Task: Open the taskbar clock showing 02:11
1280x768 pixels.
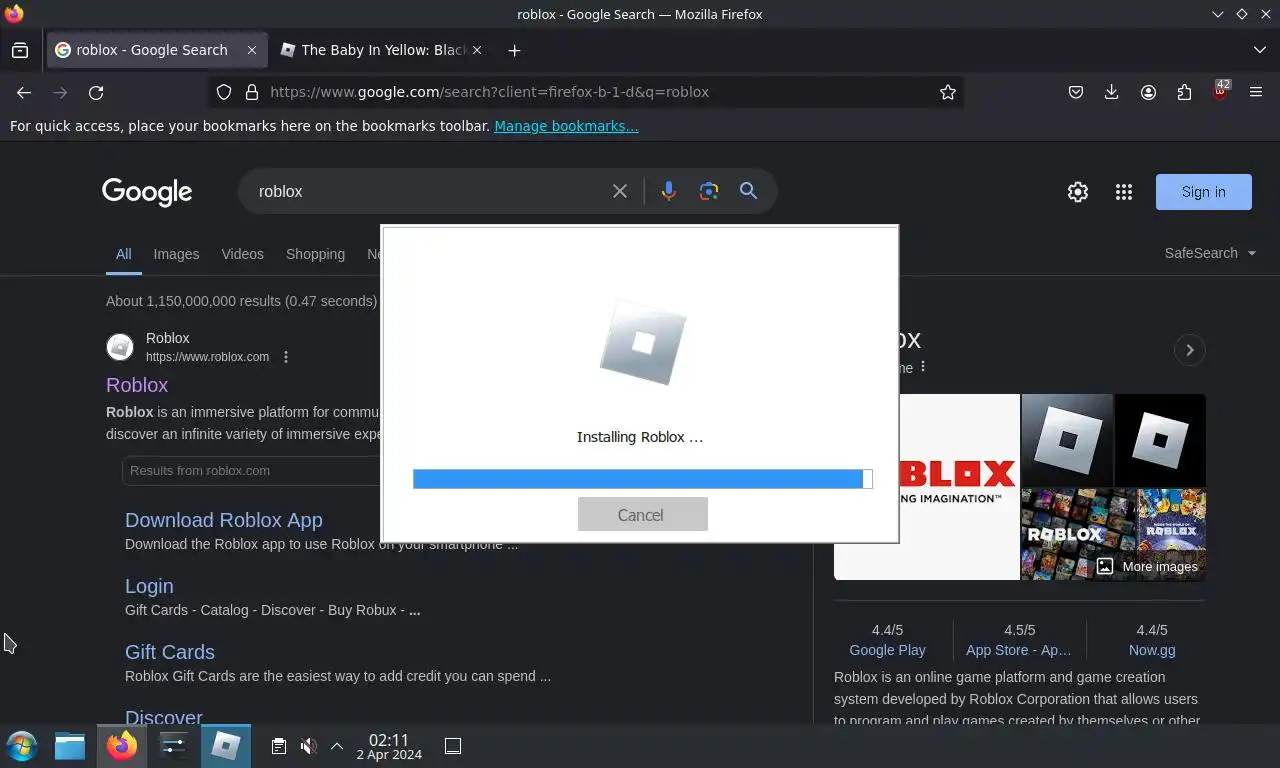Action: [389, 747]
